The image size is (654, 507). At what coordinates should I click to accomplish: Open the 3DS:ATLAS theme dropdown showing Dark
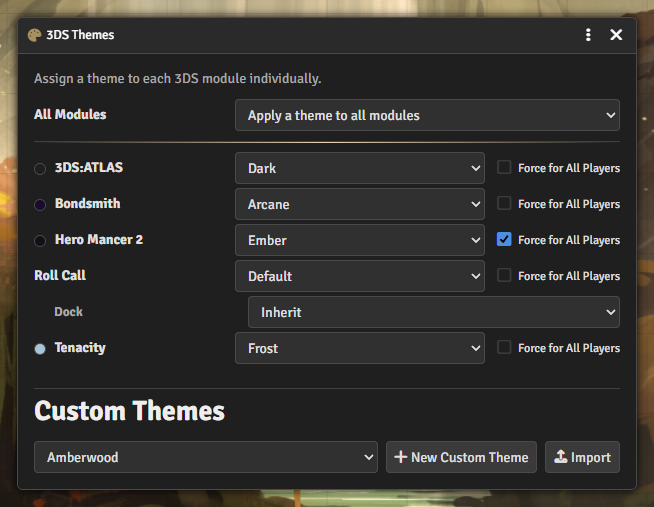[360, 168]
